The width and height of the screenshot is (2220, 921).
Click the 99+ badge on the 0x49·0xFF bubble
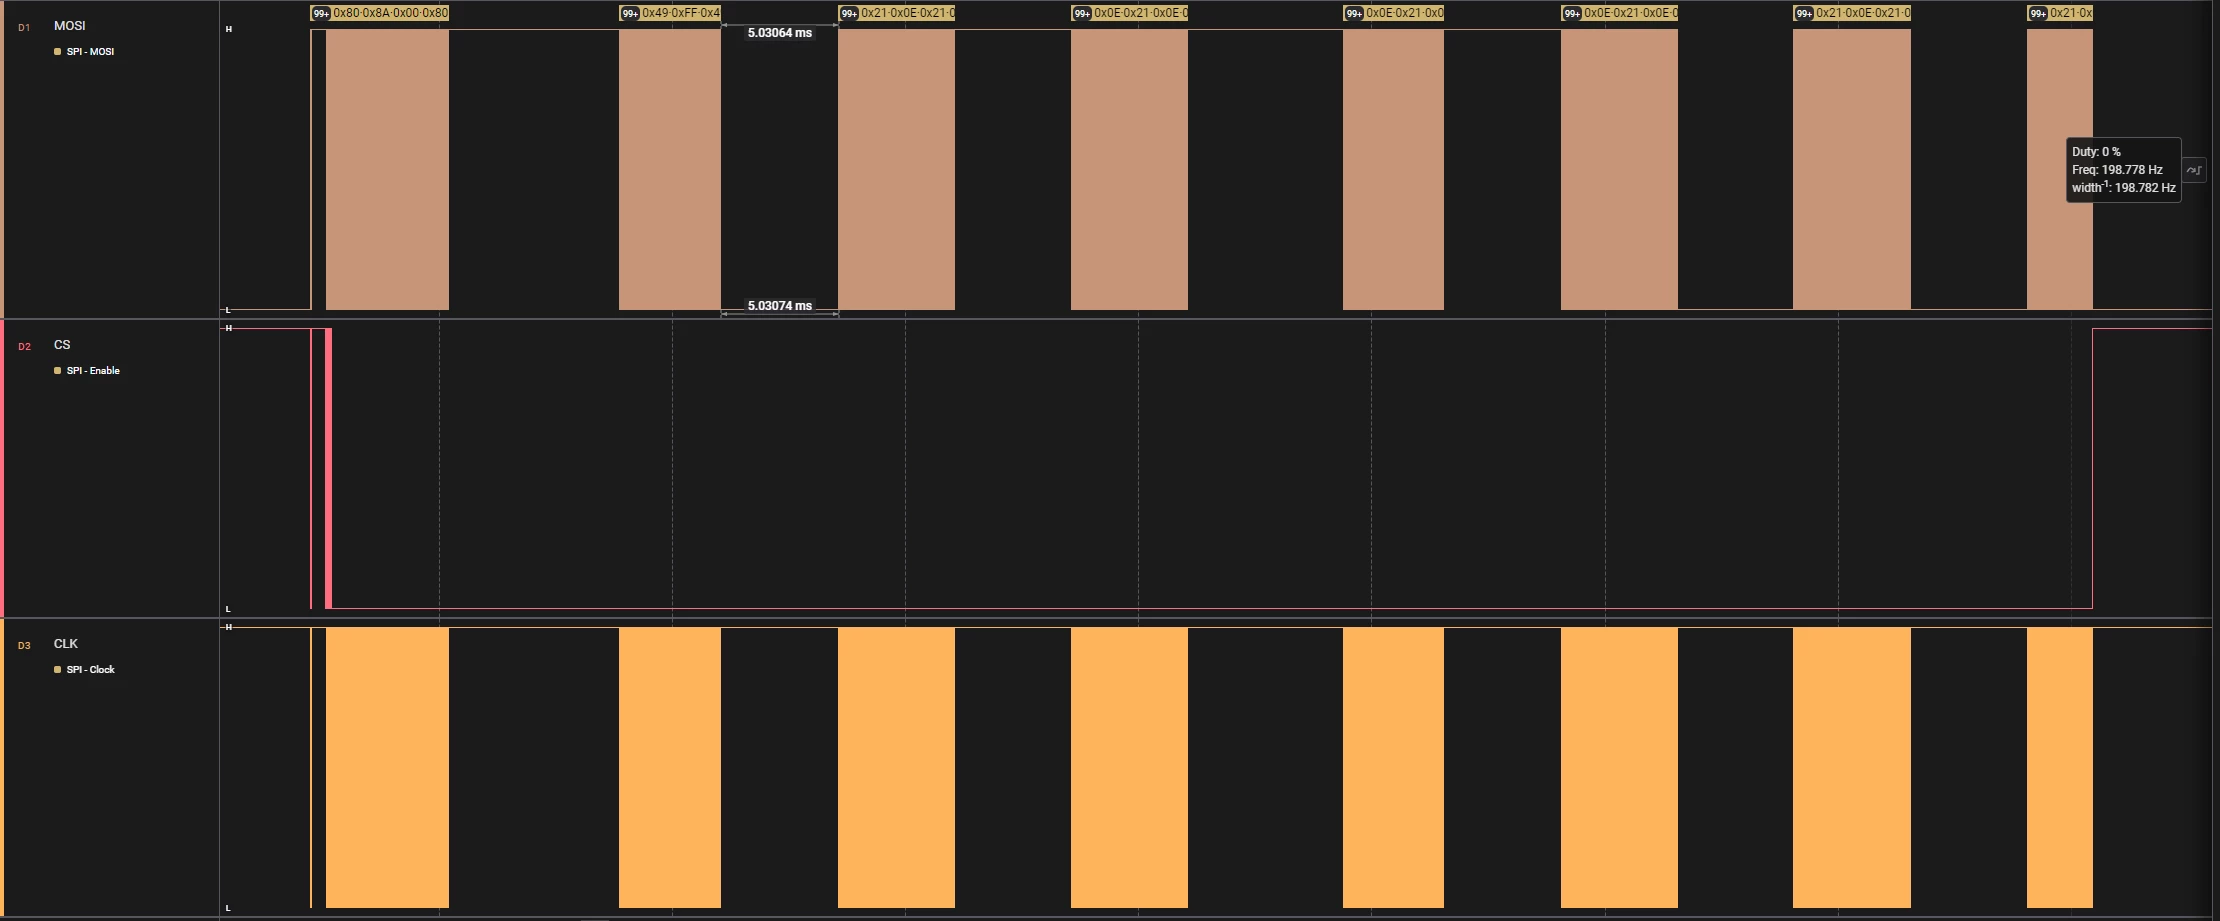point(630,13)
